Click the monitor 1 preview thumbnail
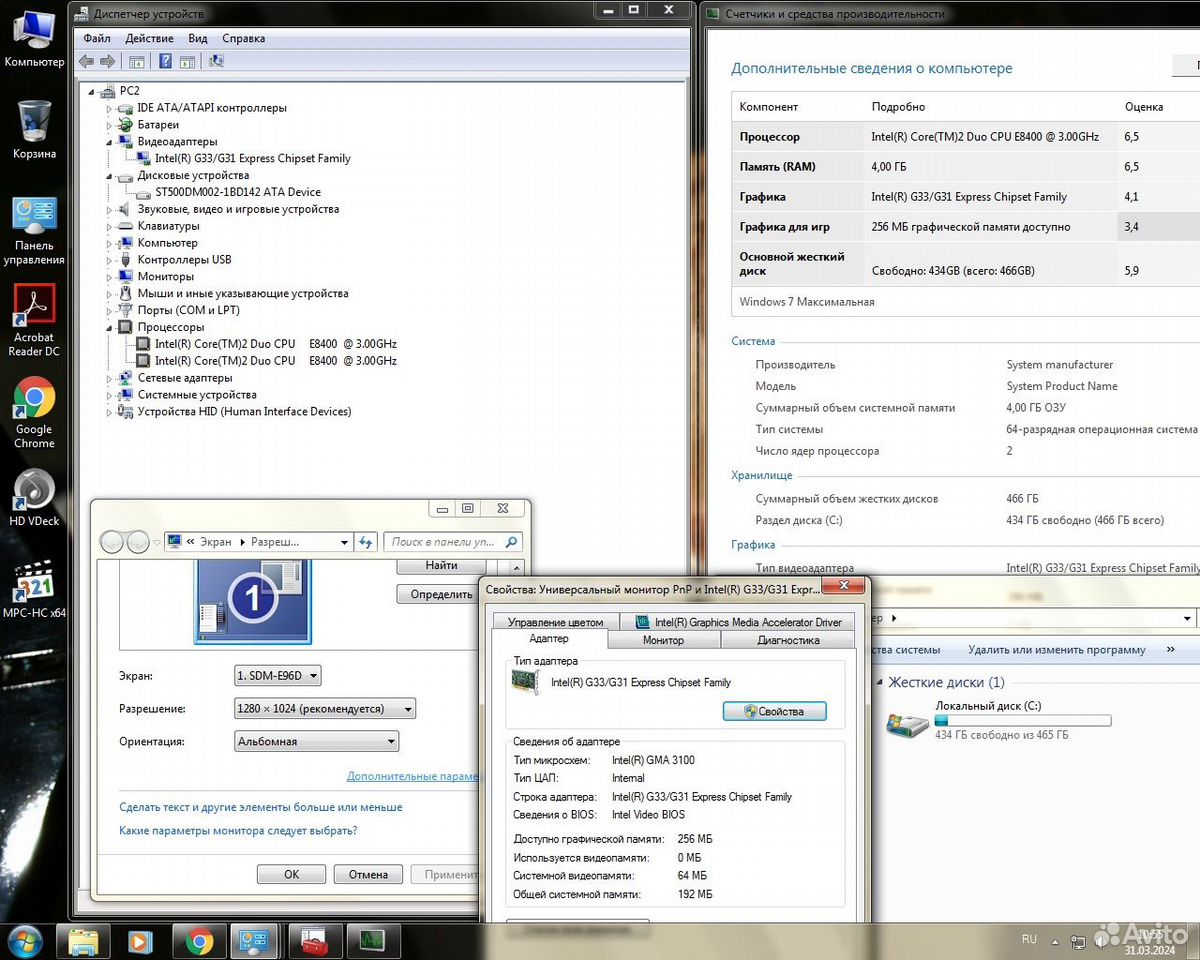This screenshot has width=1200, height=960. (x=252, y=600)
